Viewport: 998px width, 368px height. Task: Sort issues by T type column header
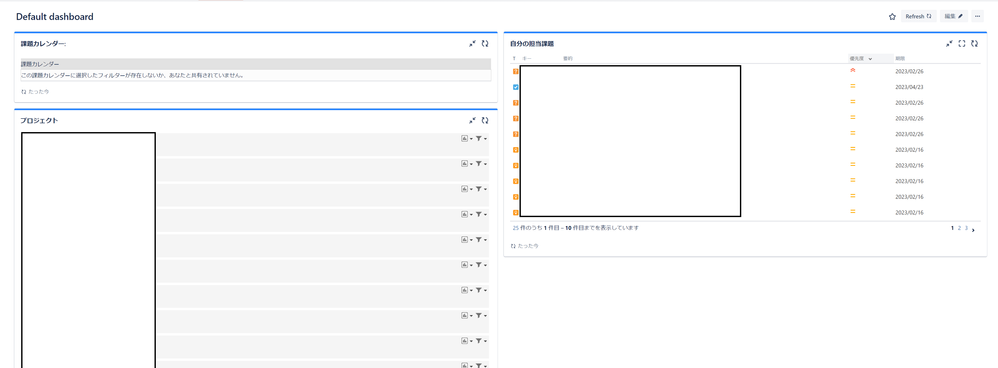tap(514, 59)
